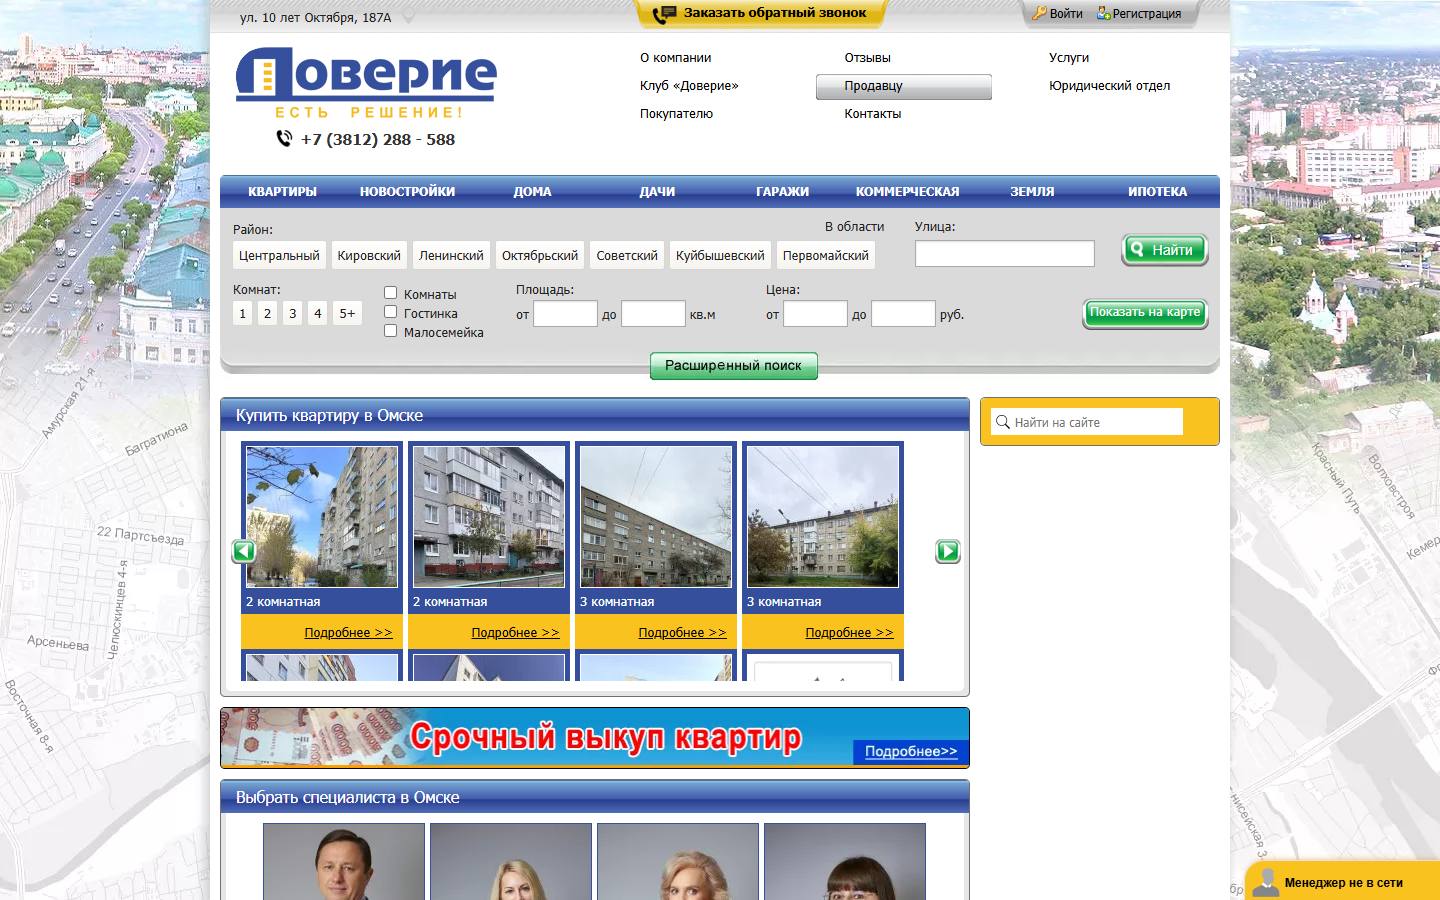Open the Контакты menu link
1440x900 pixels.
point(873,114)
